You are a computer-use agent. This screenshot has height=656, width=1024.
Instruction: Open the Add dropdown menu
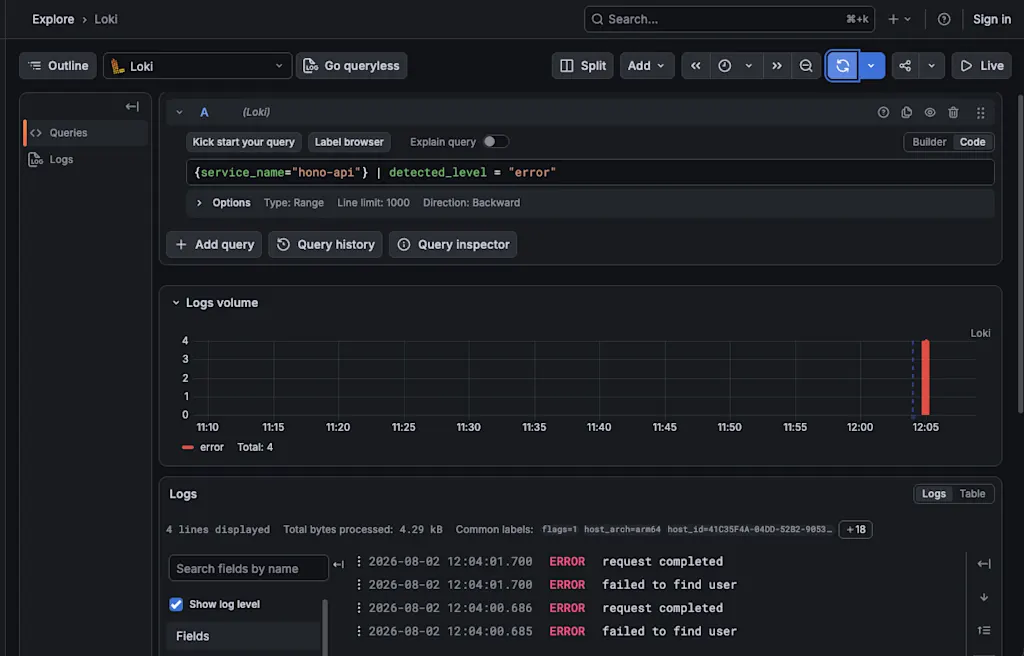tap(647, 65)
